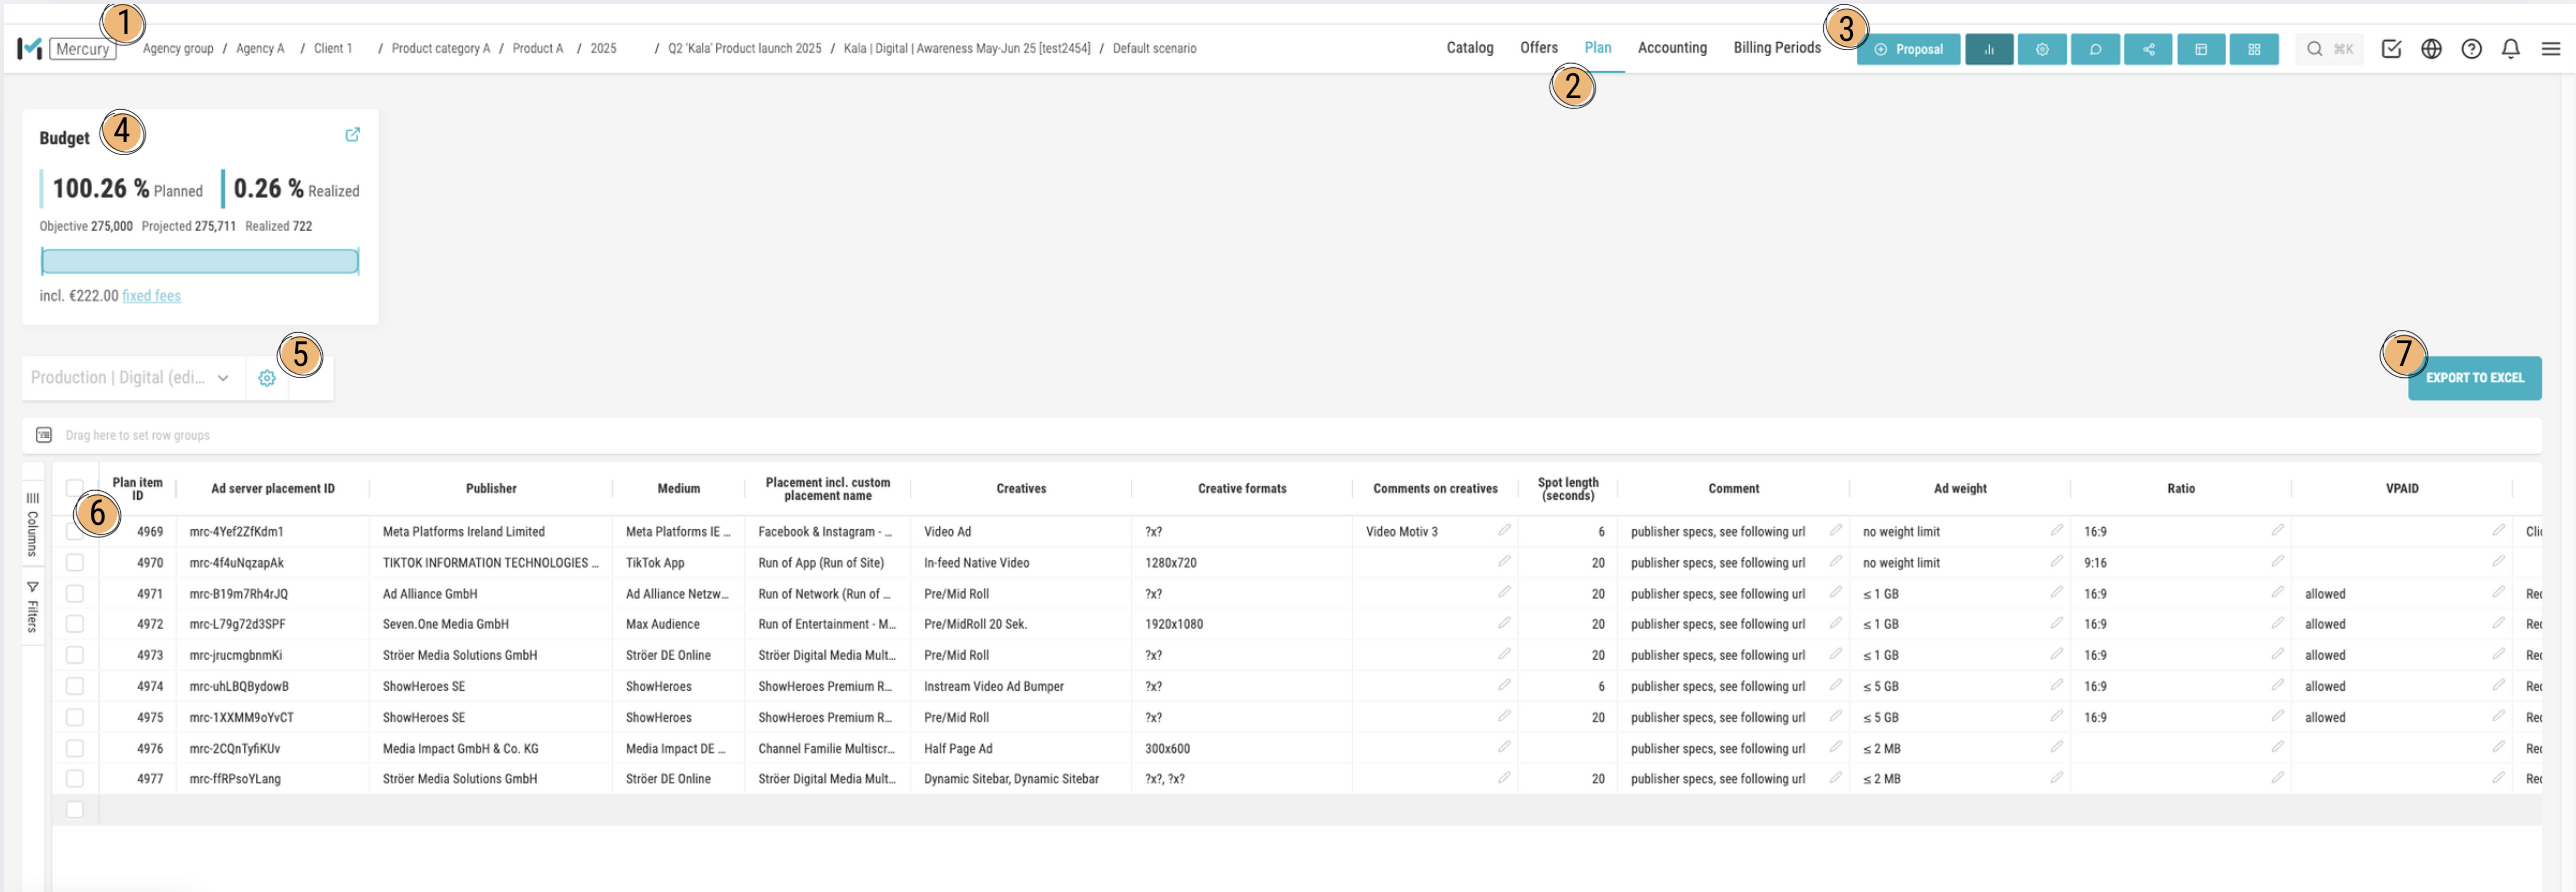Click the Proposal button

click(1908, 49)
